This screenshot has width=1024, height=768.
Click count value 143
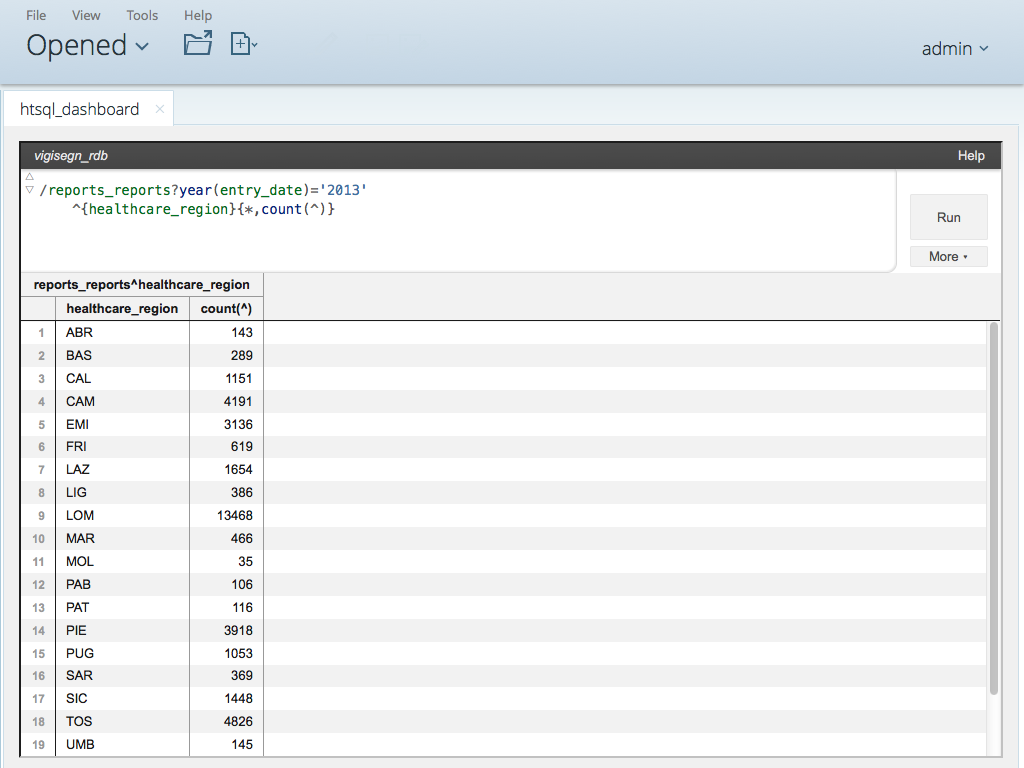click(x=242, y=332)
